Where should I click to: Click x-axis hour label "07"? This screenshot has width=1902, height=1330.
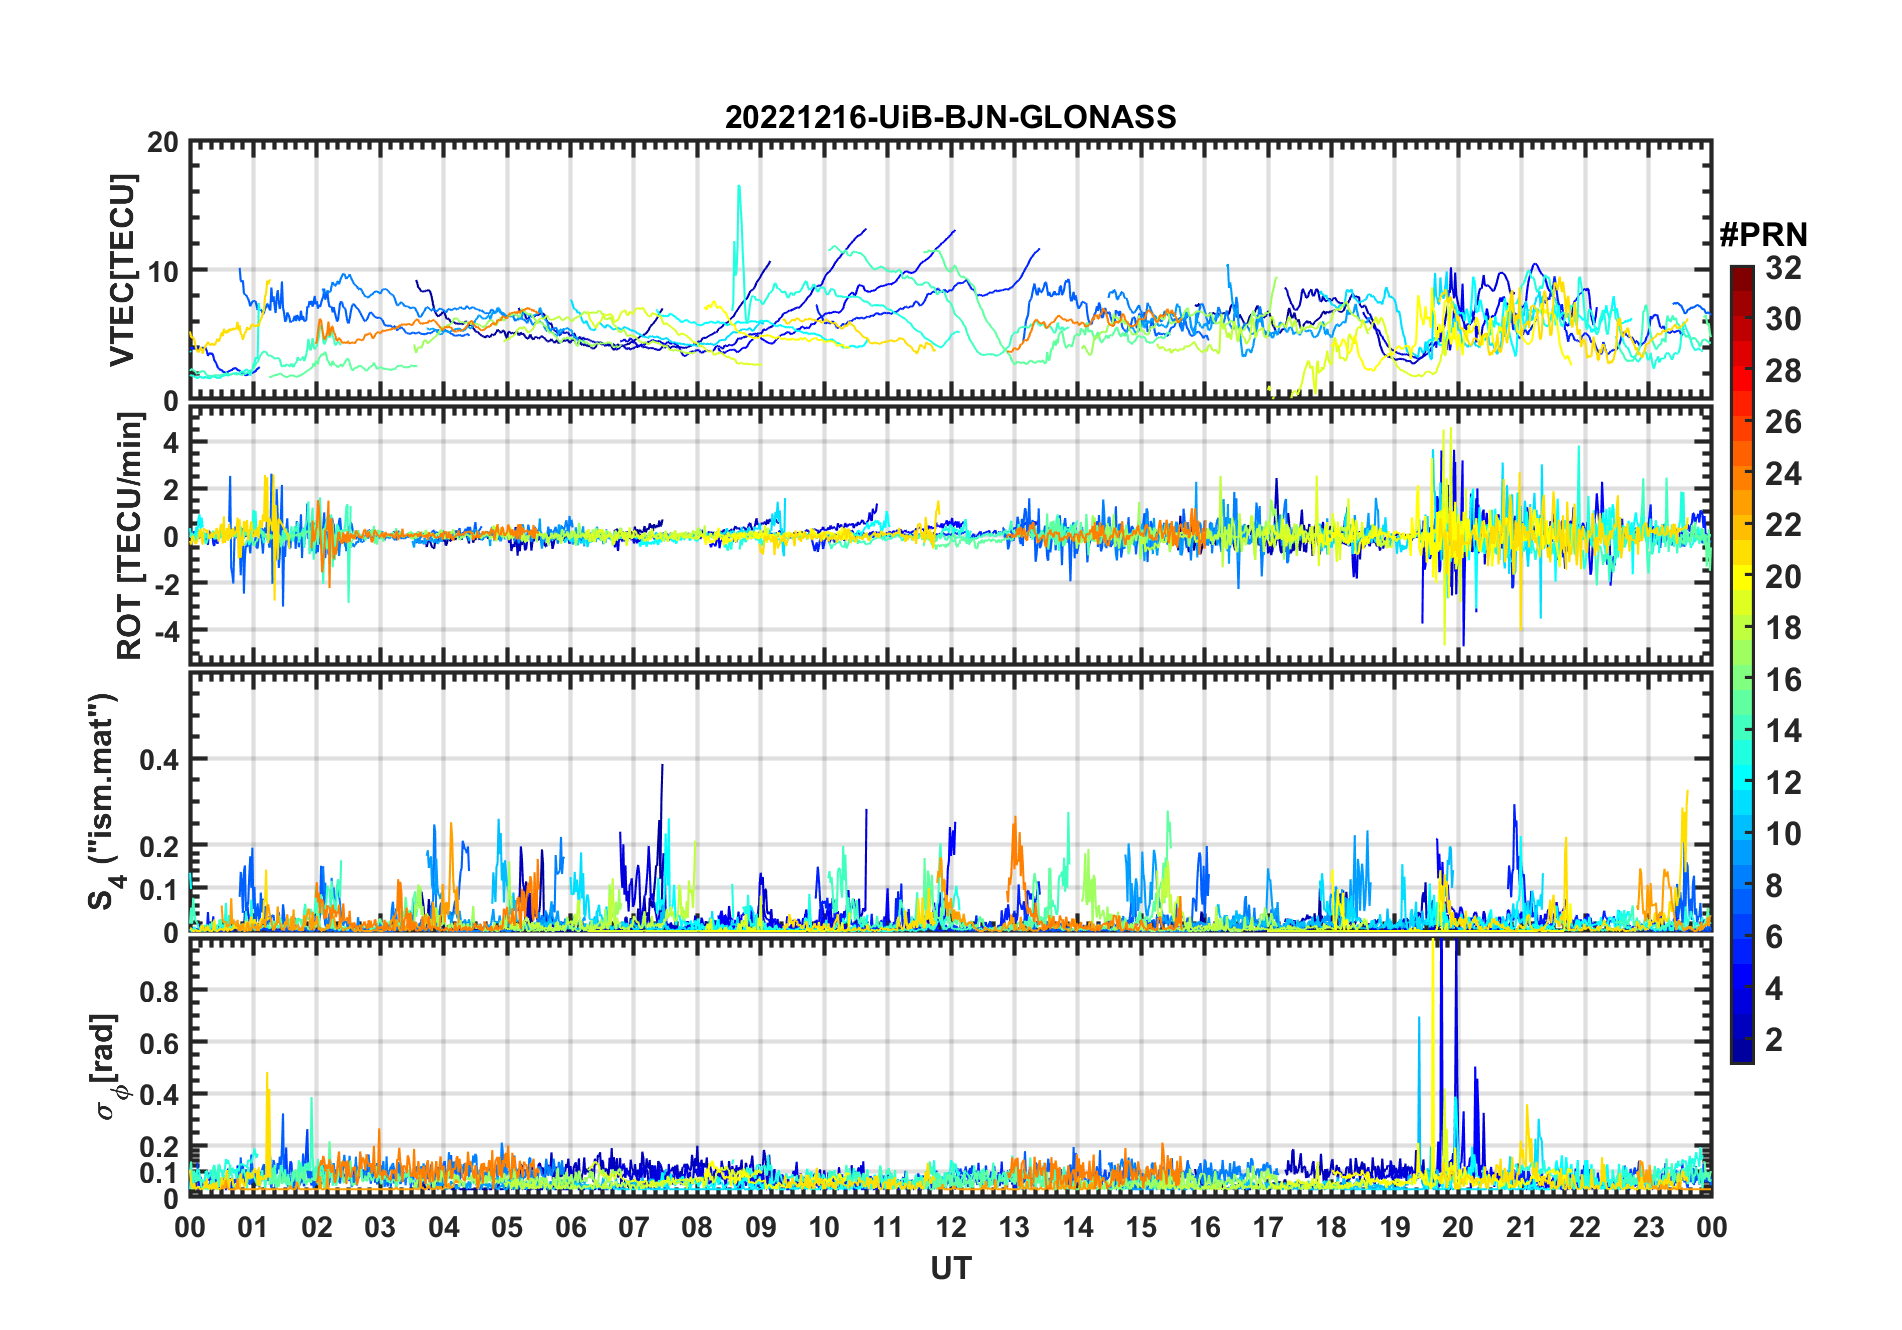[x=634, y=1228]
